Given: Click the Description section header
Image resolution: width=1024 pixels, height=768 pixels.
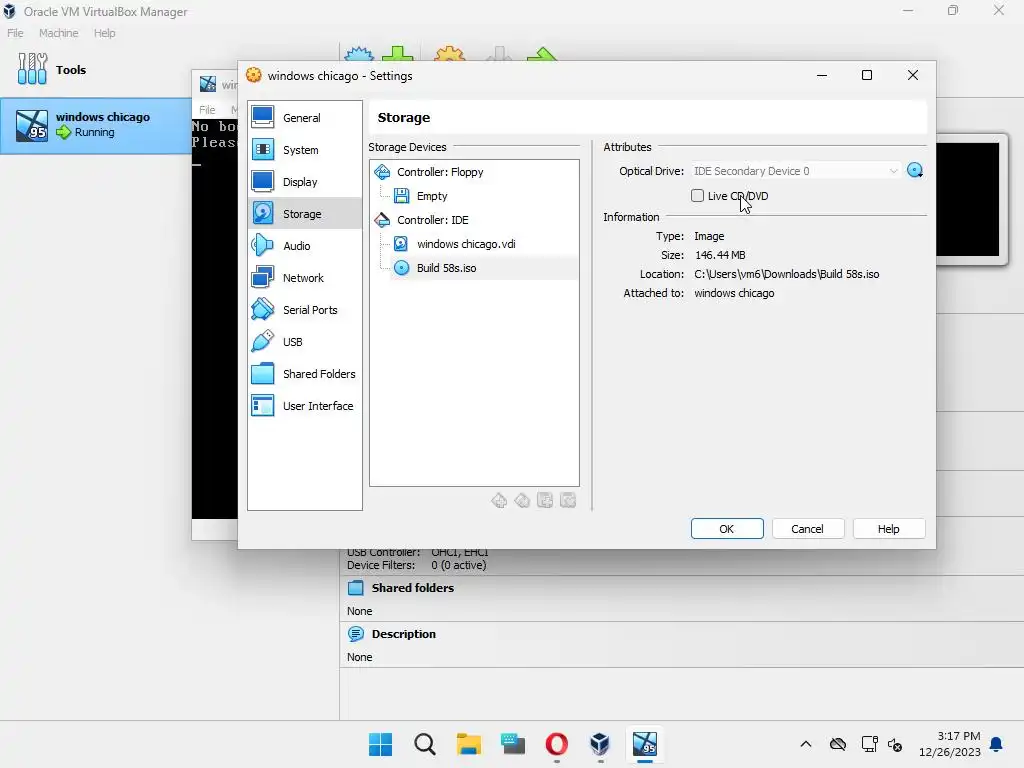Looking at the screenshot, I should [x=404, y=634].
